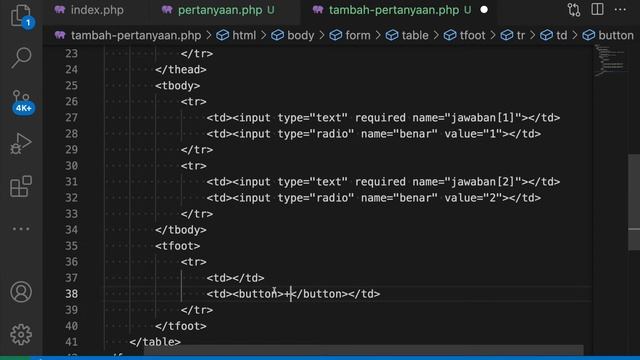This screenshot has height=360, width=640.
Task: Place cursor on jawaban[1] input line
Action: [x=383, y=118]
